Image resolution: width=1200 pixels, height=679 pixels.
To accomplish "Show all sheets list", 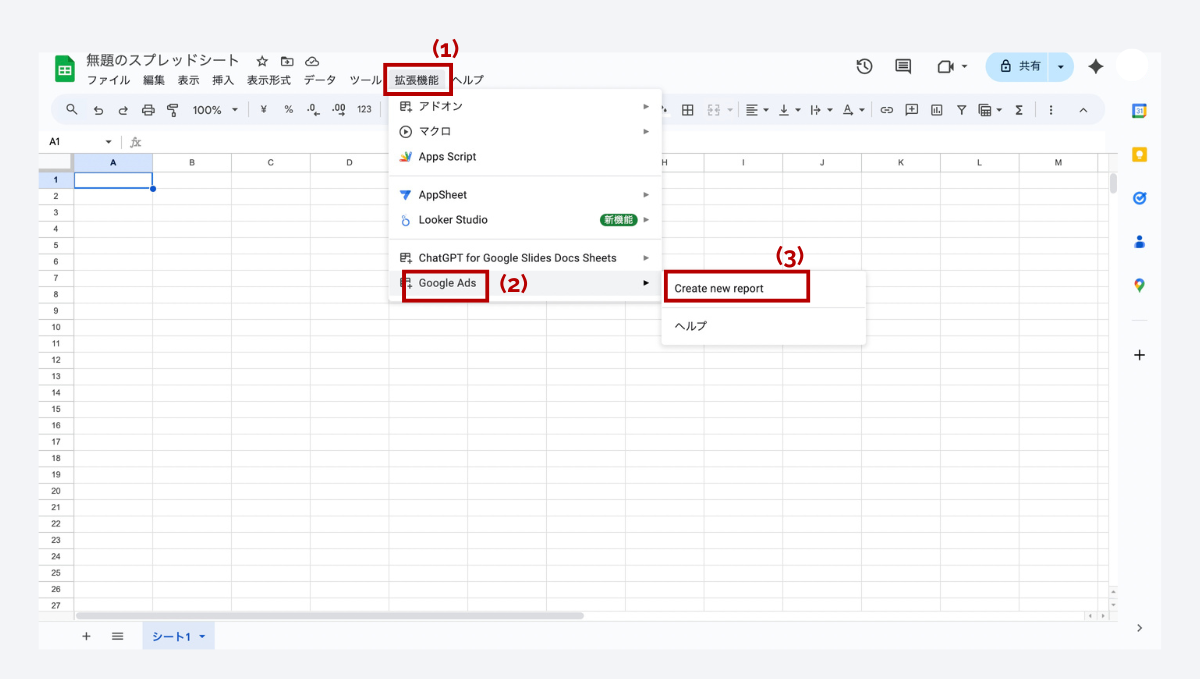I will pos(117,636).
